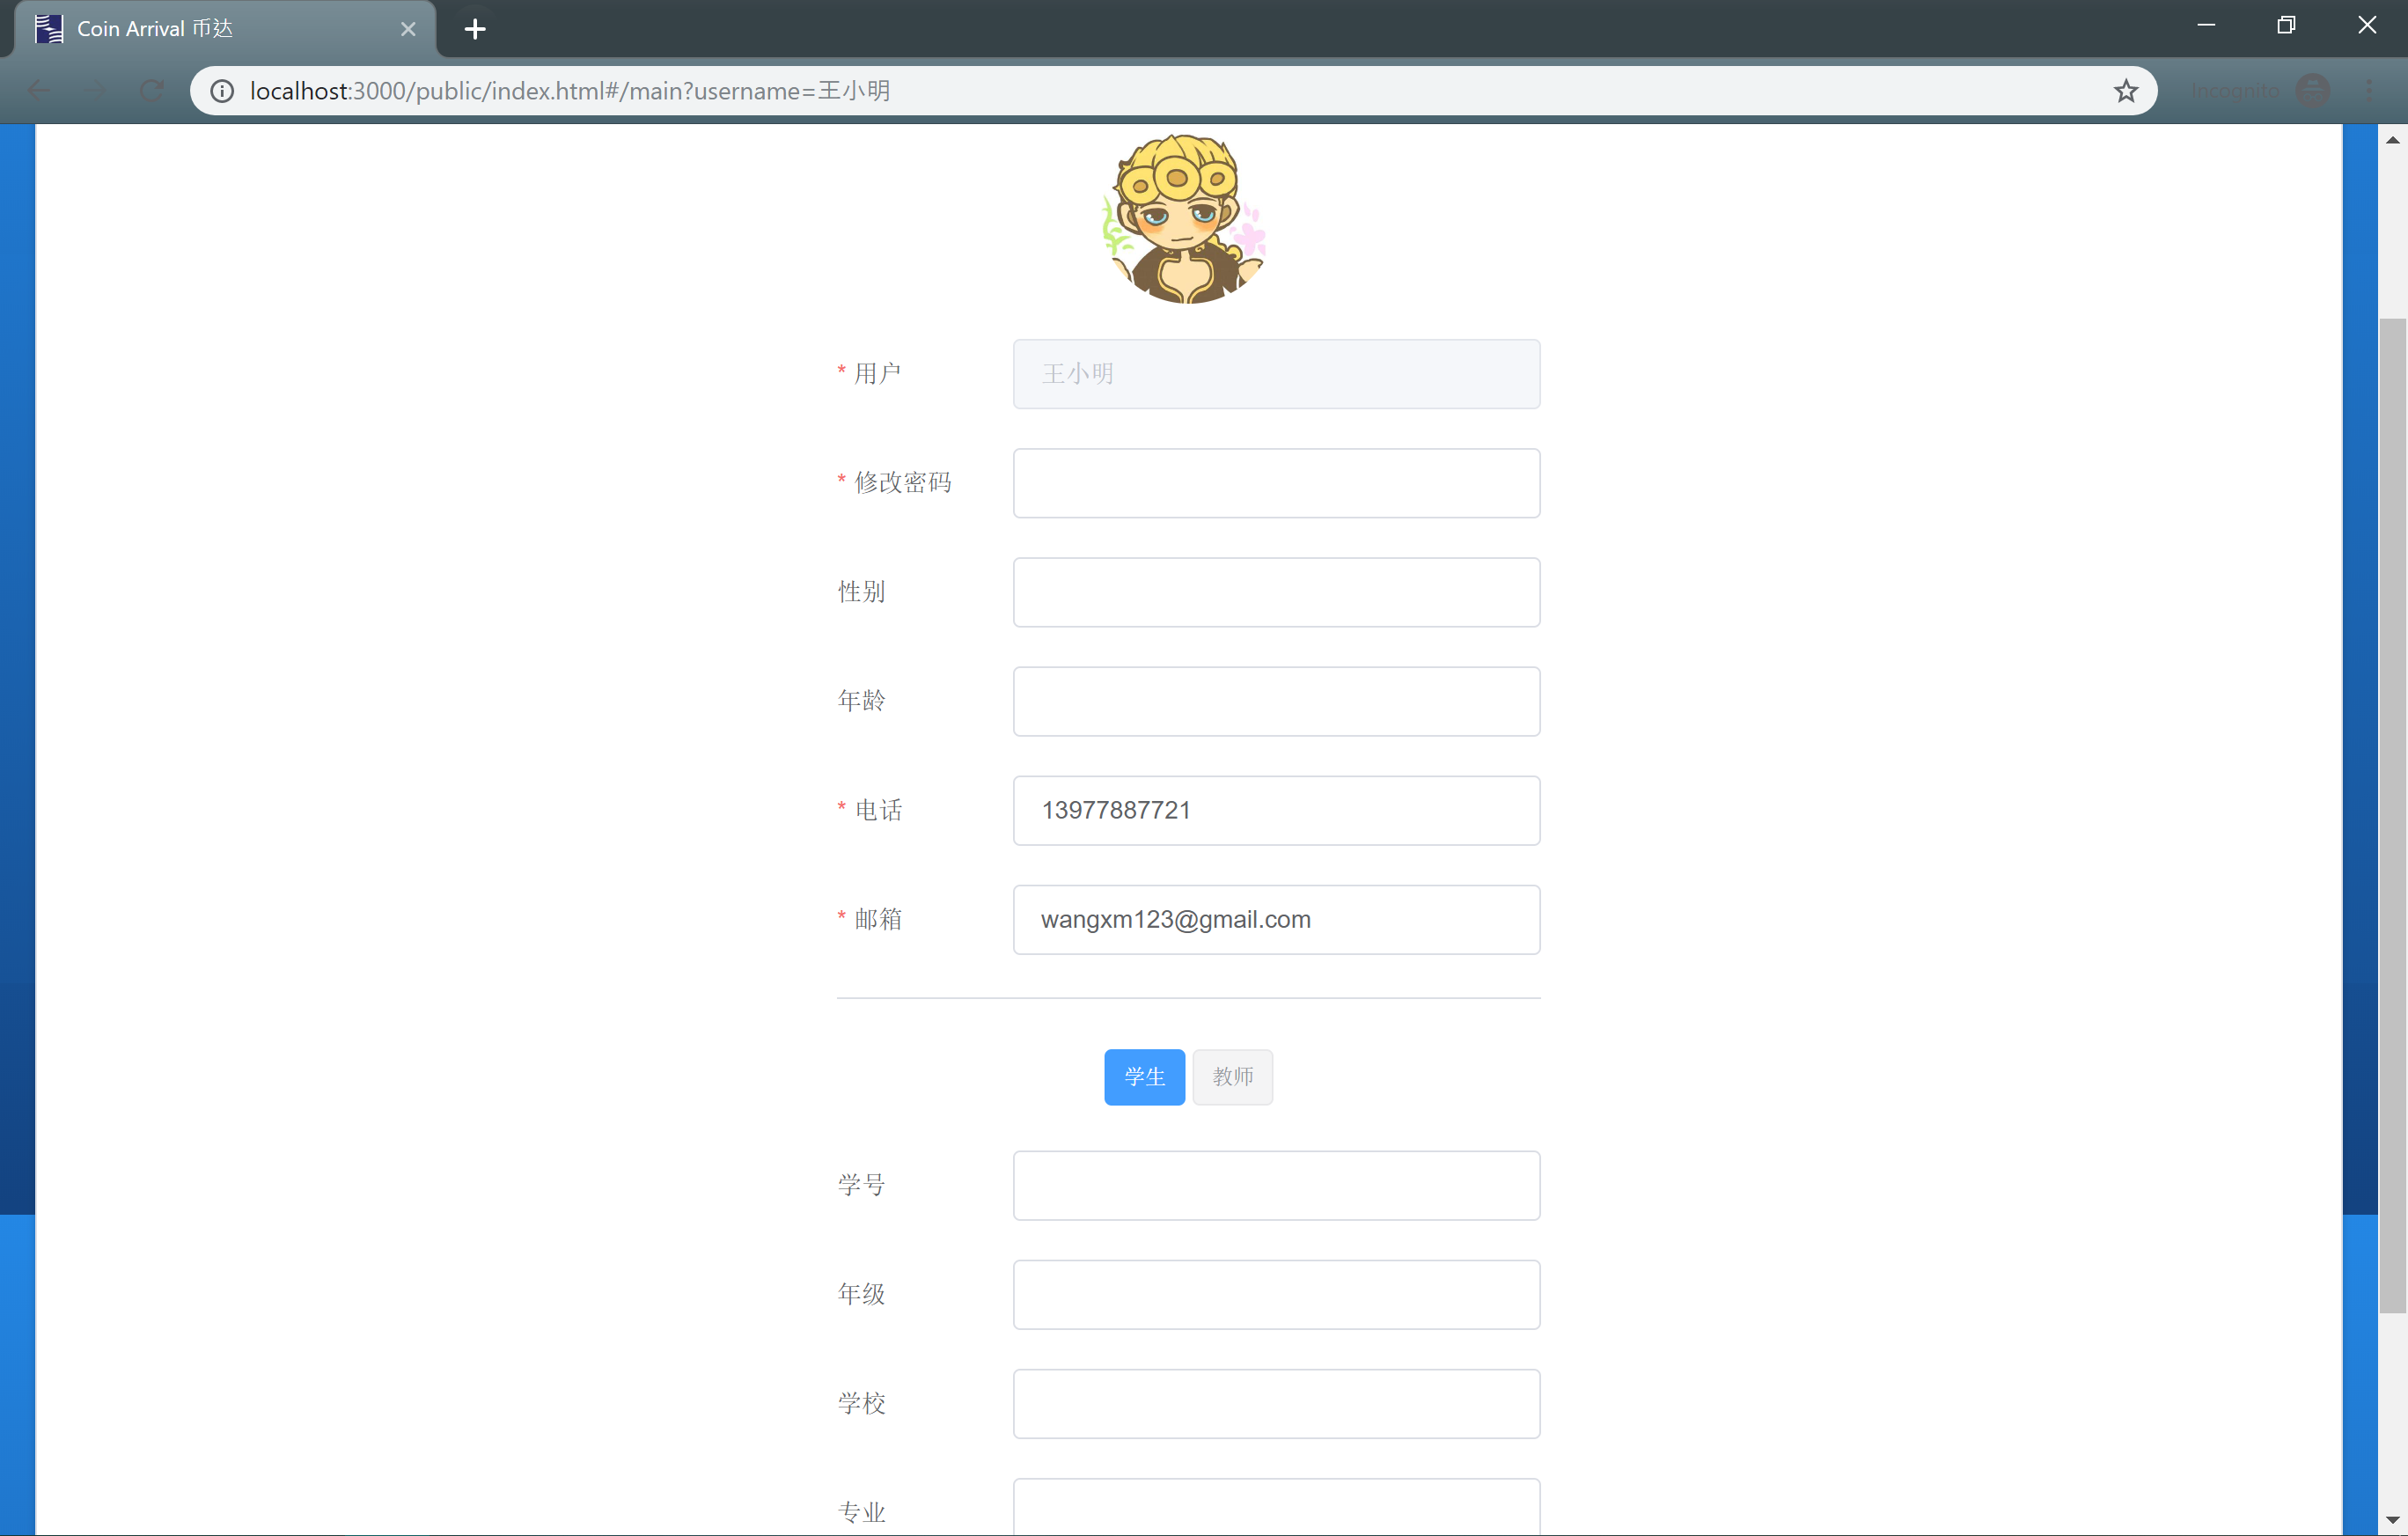Viewport: 2408px width, 1536px height.
Task: Click the 年龄 input field
Action: coord(1276,701)
